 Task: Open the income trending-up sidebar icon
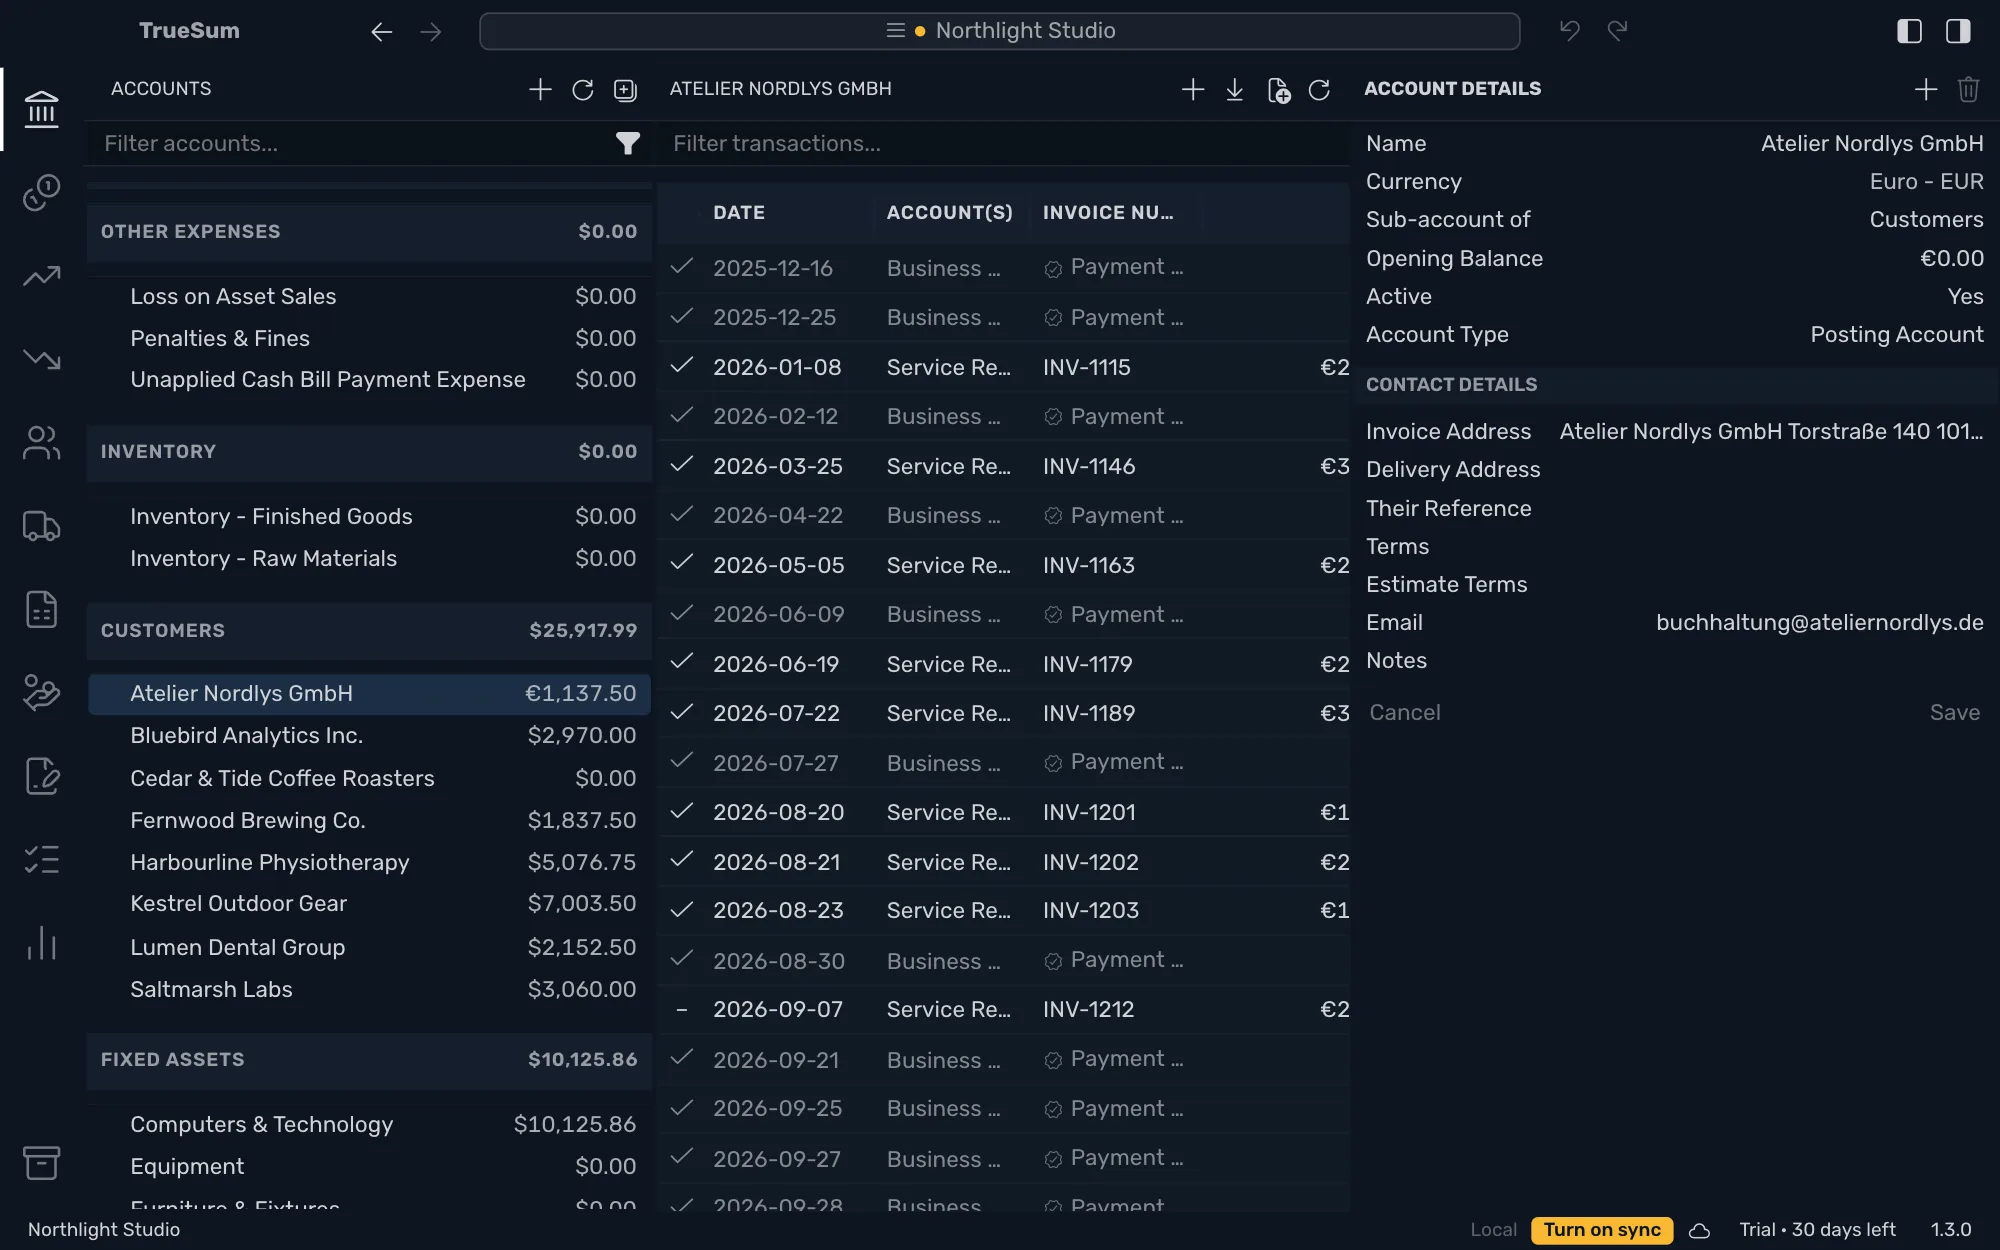(41, 276)
